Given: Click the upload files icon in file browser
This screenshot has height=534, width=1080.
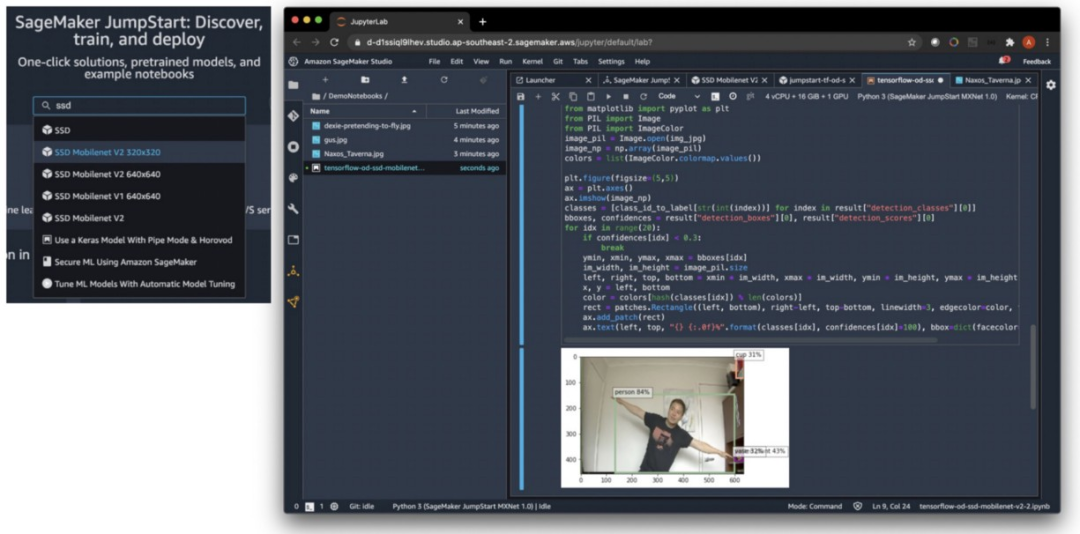Looking at the screenshot, I should pyautogui.click(x=404, y=80).
